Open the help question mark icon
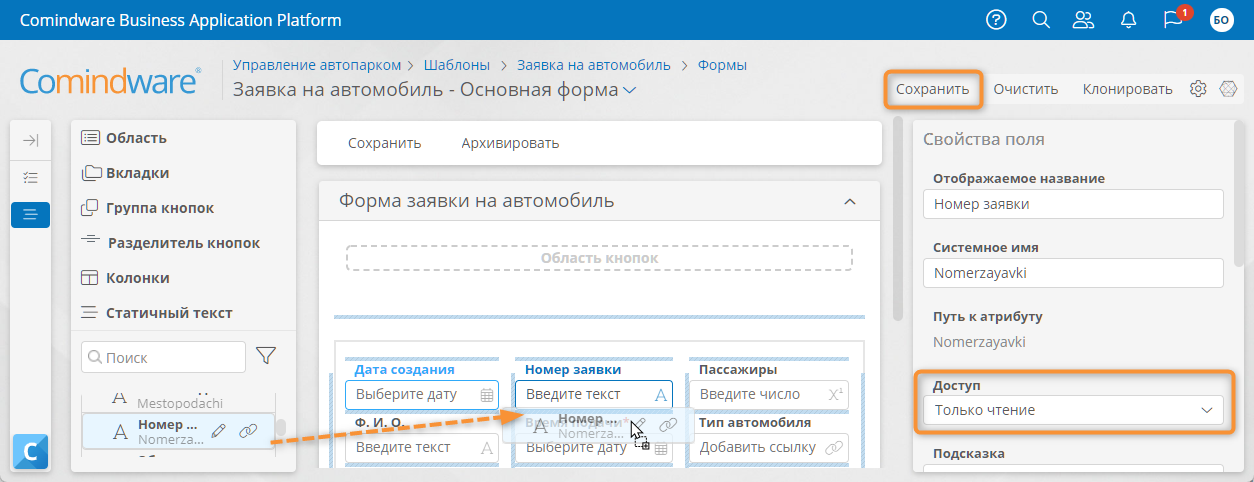This screenshot has height=482, width=1254. pos(996,20)
